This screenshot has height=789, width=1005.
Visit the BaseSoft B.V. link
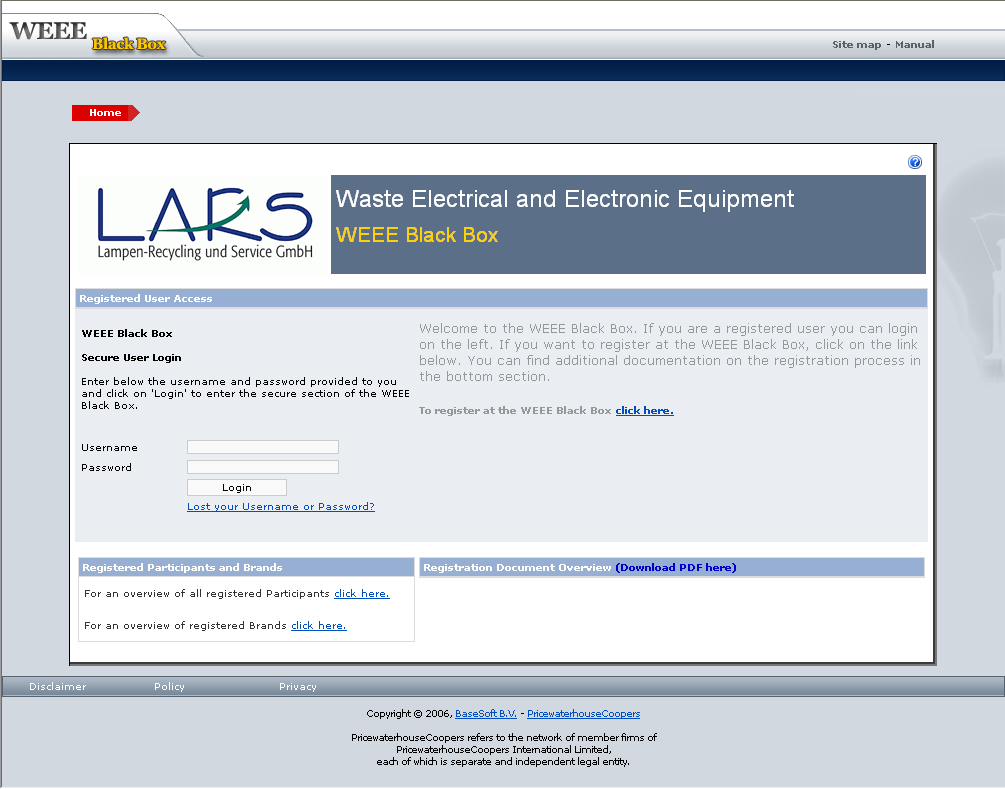pyautogui.click(x=486, y=713)
